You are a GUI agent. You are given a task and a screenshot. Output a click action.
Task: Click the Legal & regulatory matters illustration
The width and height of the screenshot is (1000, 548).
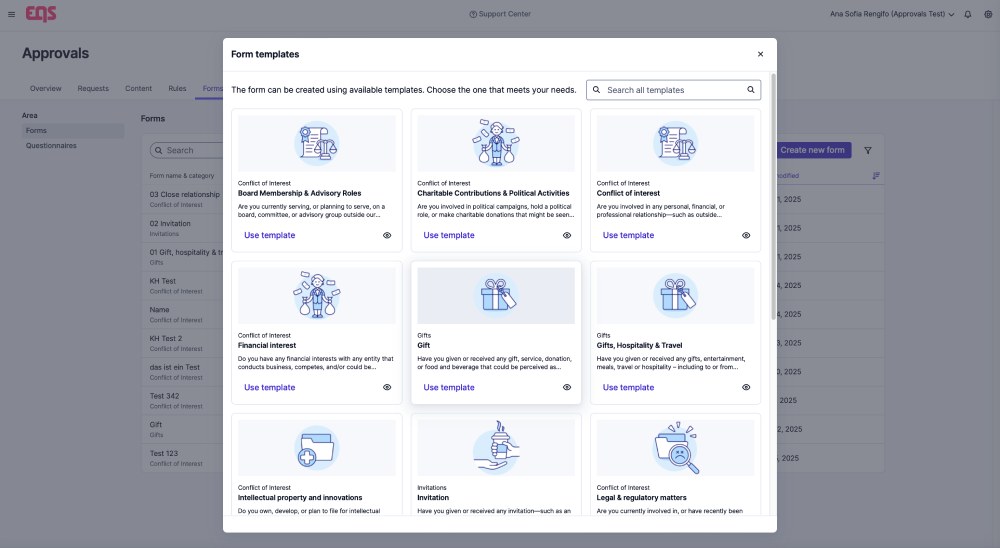pyautogui.click(x=675, y=447)
